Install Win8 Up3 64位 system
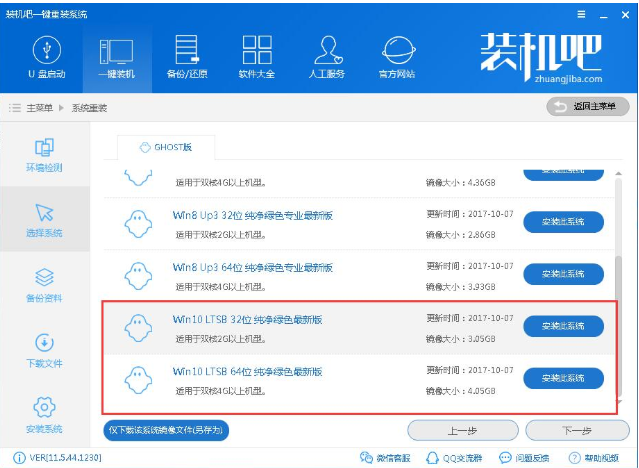This screenshot has width=639, height=468. (563, 274)
